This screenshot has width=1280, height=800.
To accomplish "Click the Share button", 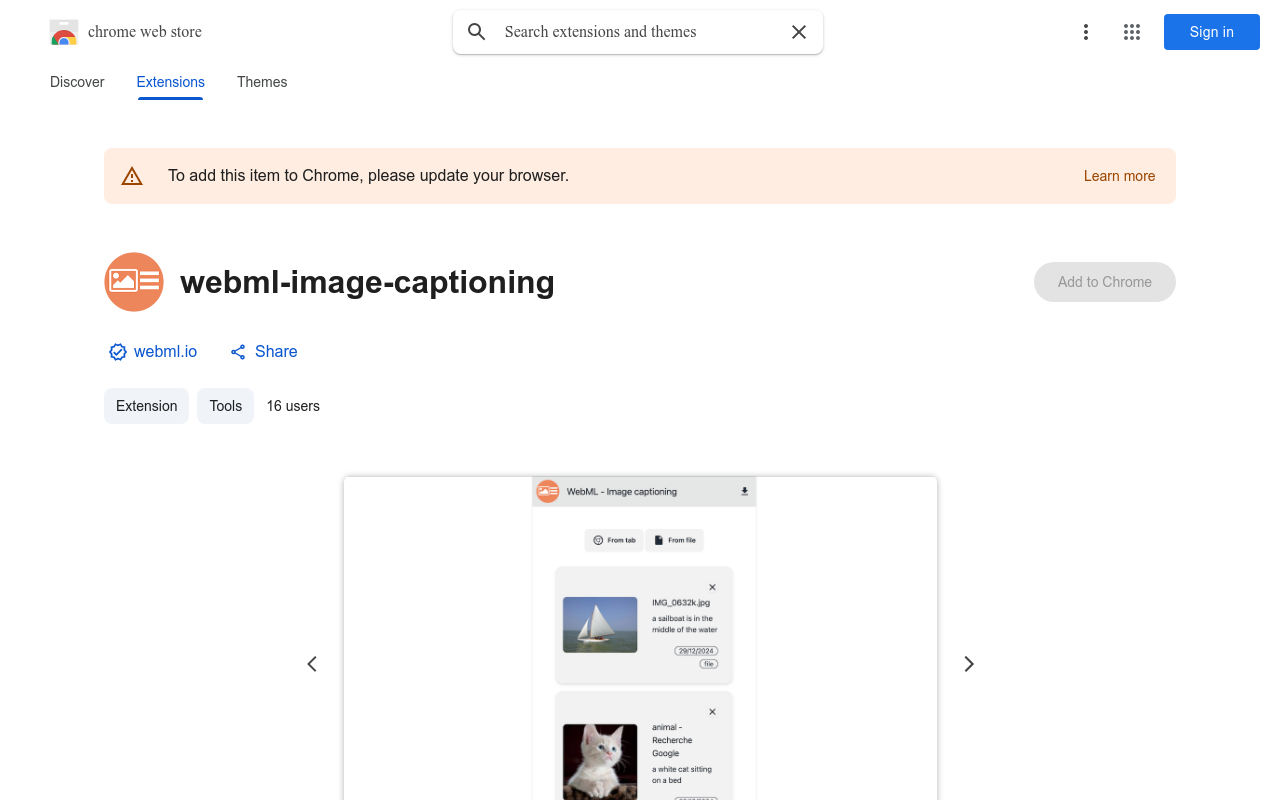I will (x=264, y=351).
